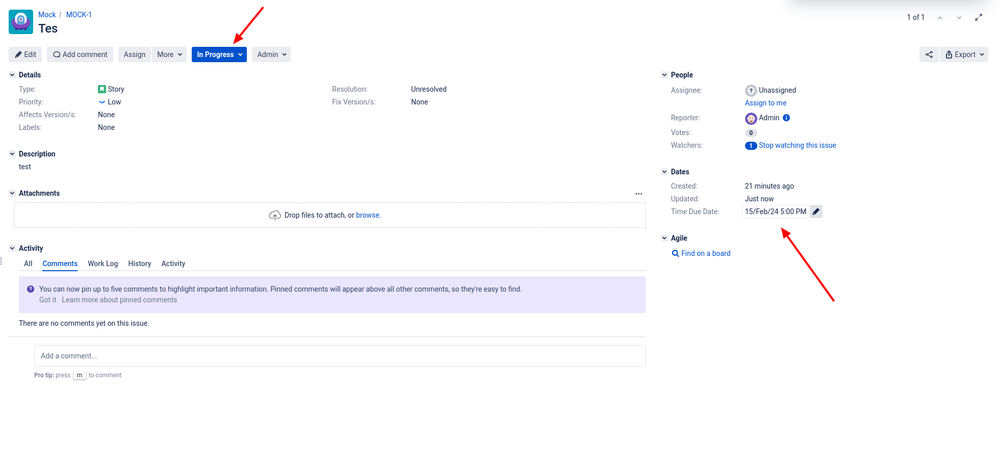
Task: Click the pencil icon next to Time Due Date
Action: click(x=816, y=212)
